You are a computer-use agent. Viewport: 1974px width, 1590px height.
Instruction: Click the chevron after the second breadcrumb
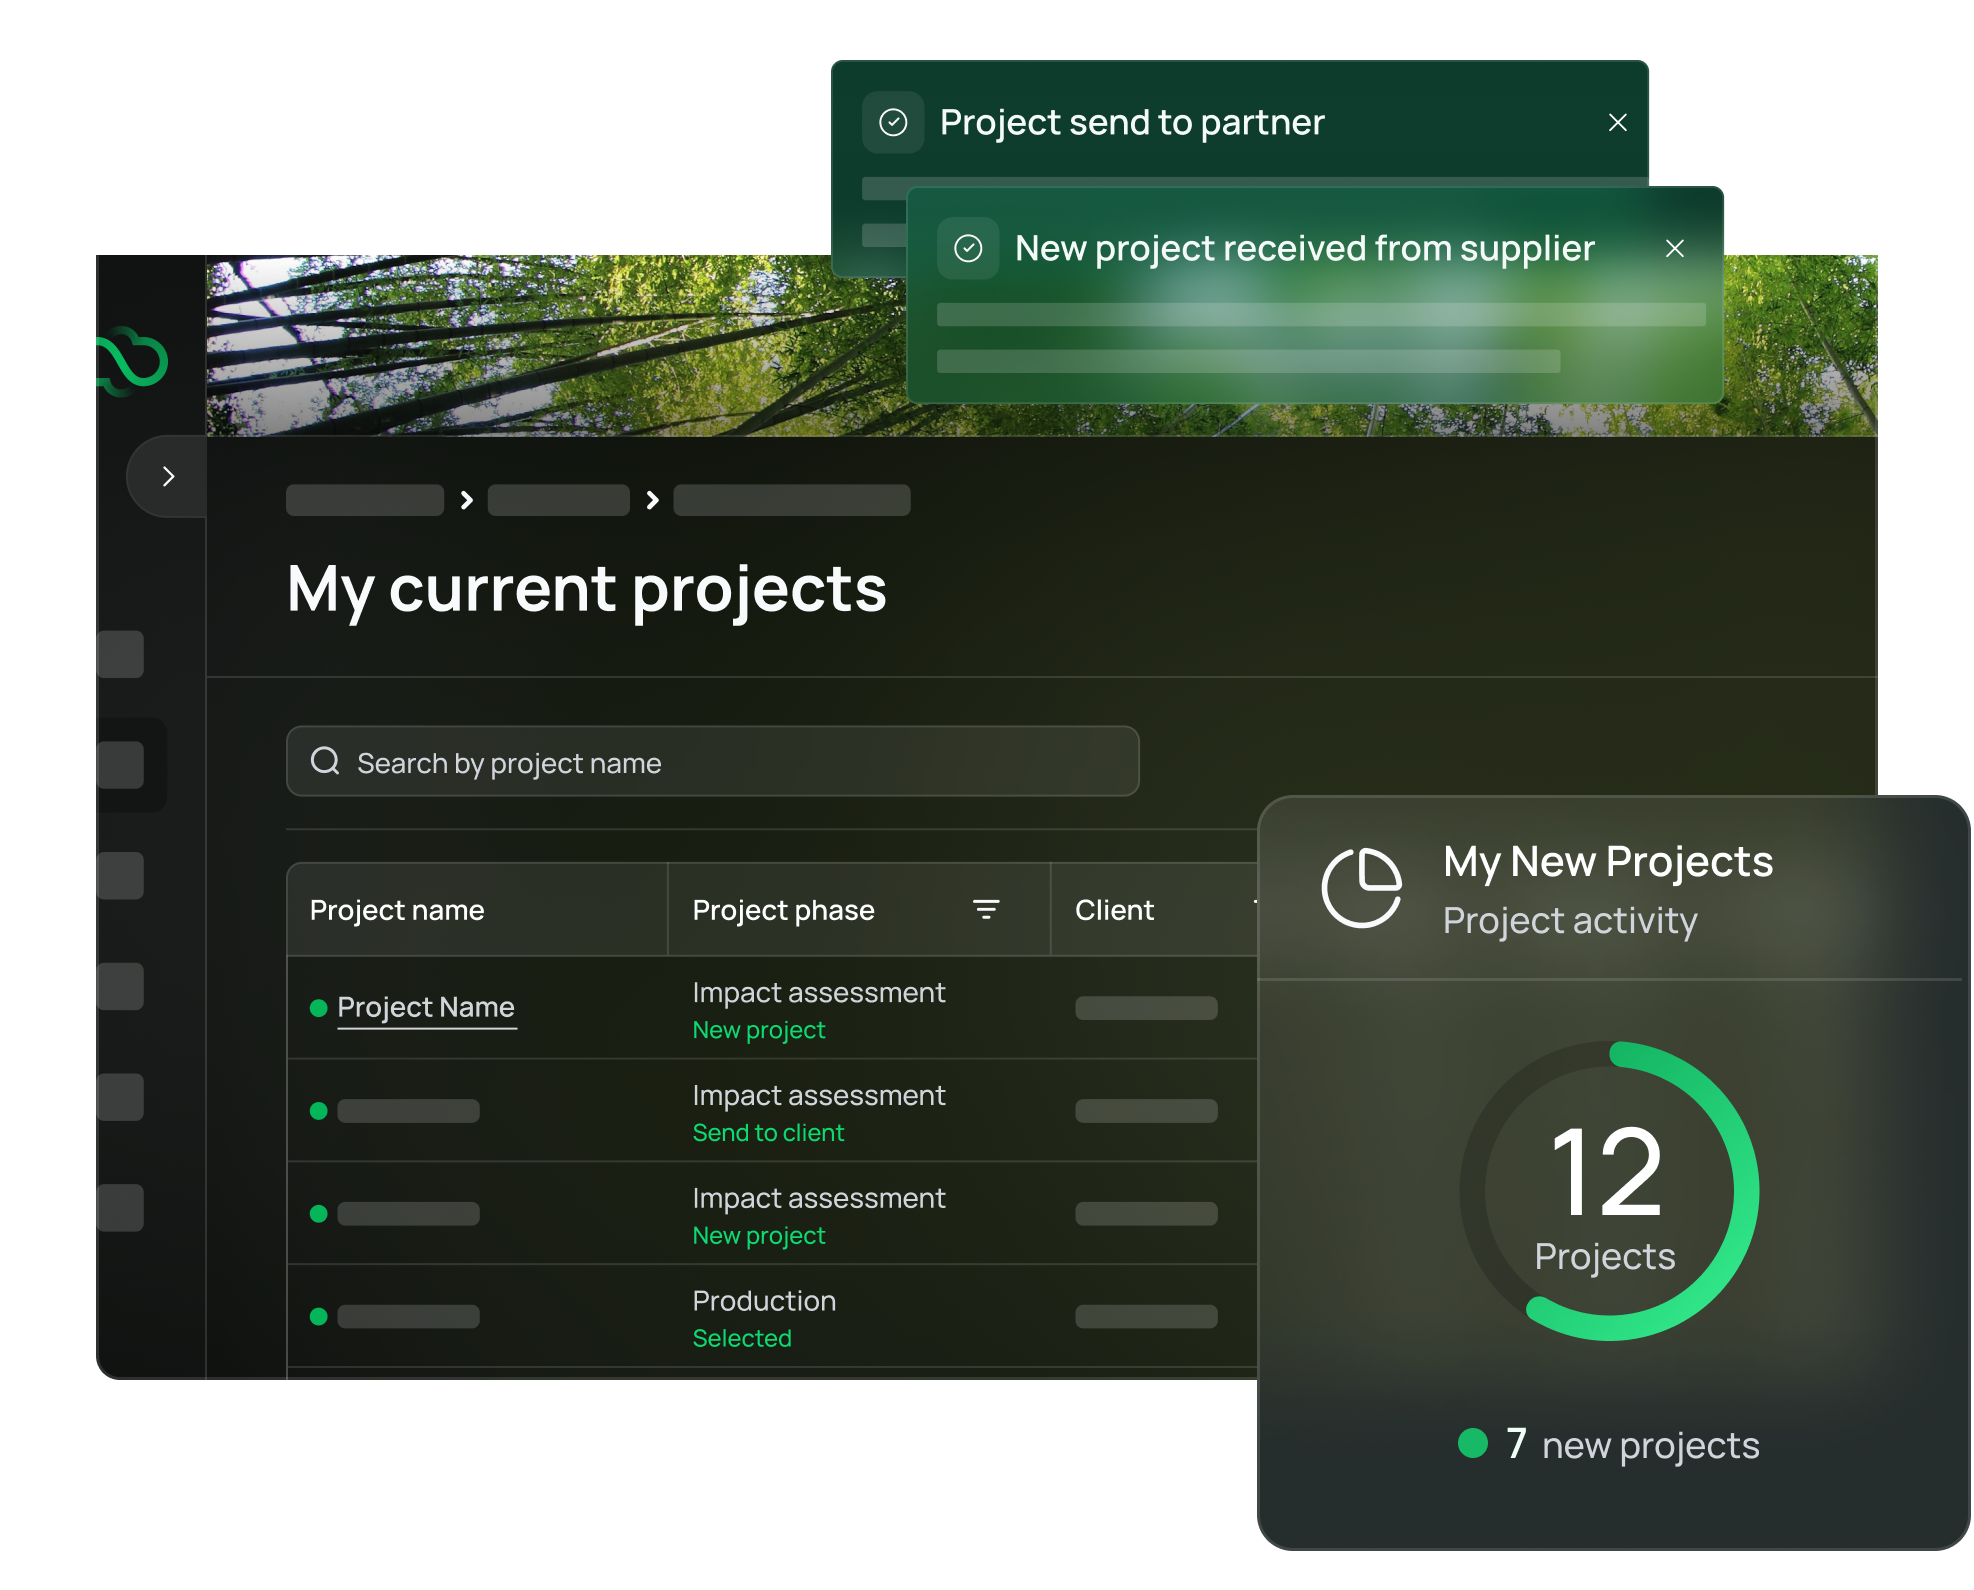tap(652, 499)
